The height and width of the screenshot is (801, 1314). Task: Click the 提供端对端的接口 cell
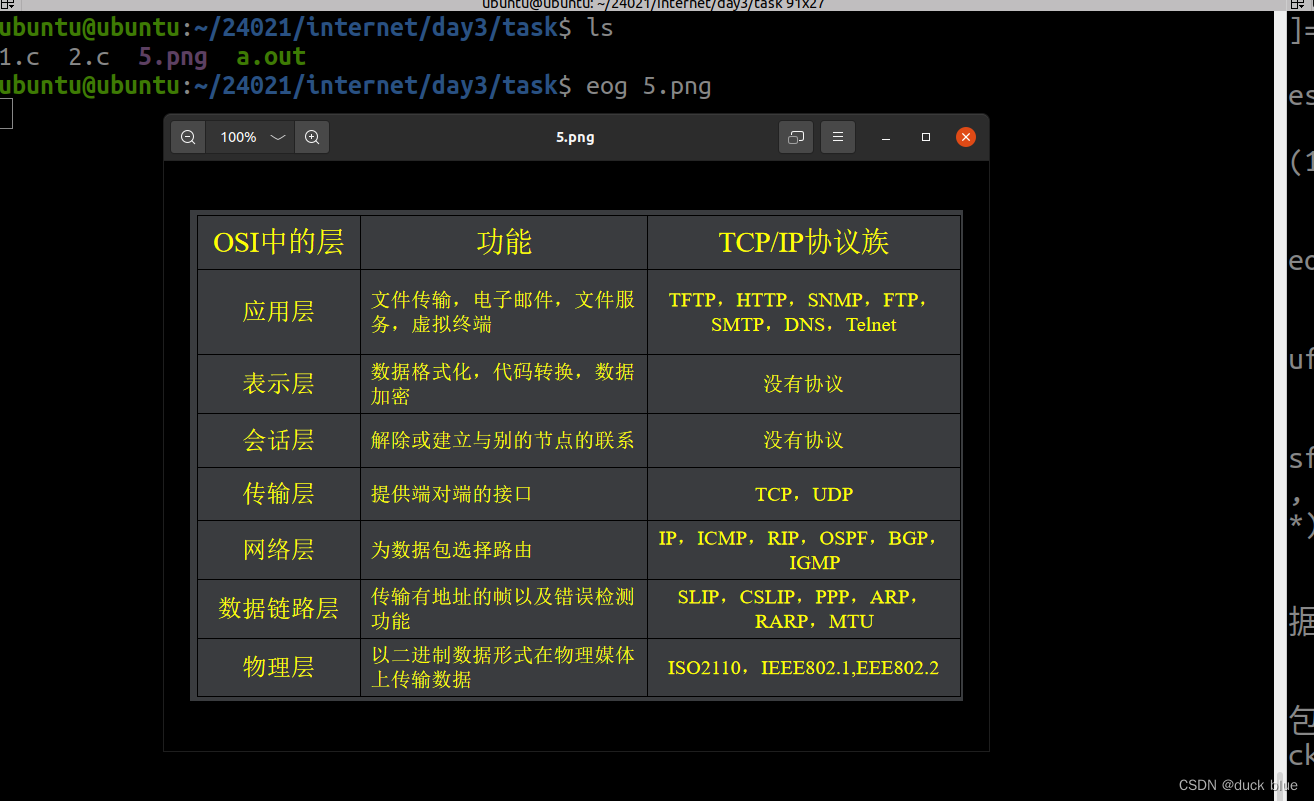(504, 494)
